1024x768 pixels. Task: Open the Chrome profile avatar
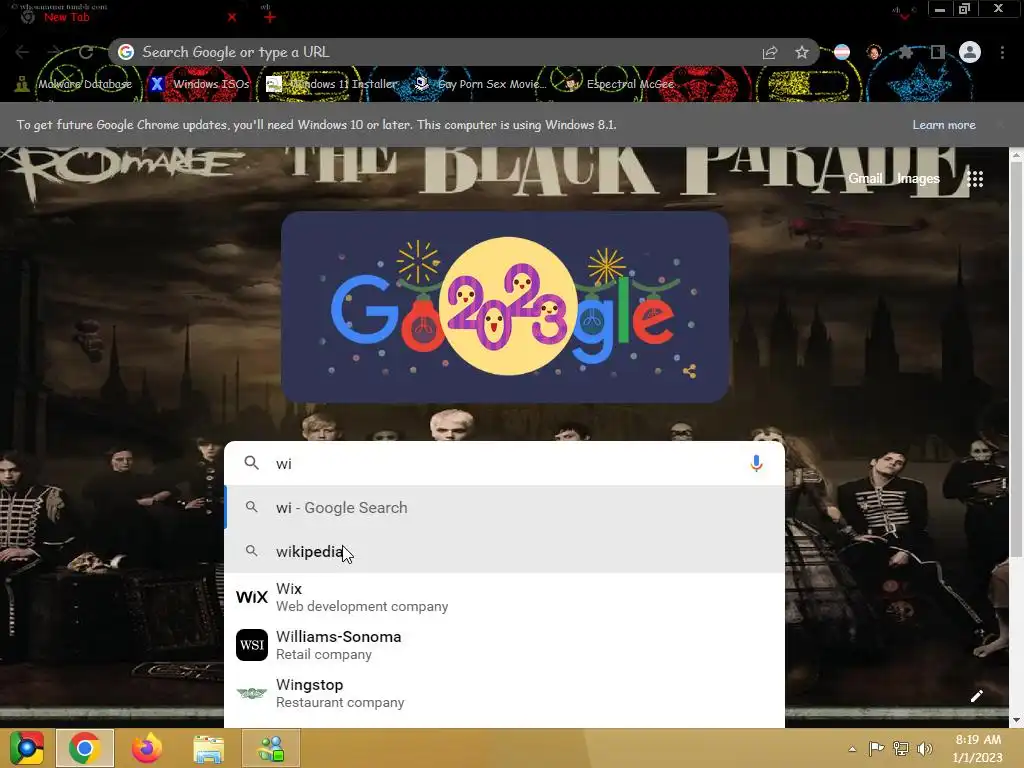coord(970,52)
